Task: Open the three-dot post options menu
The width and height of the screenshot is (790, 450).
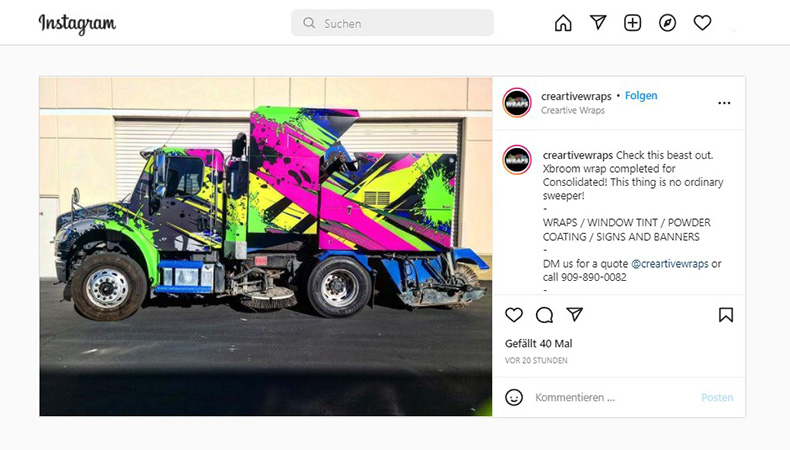Action: (x=724, y=103)
